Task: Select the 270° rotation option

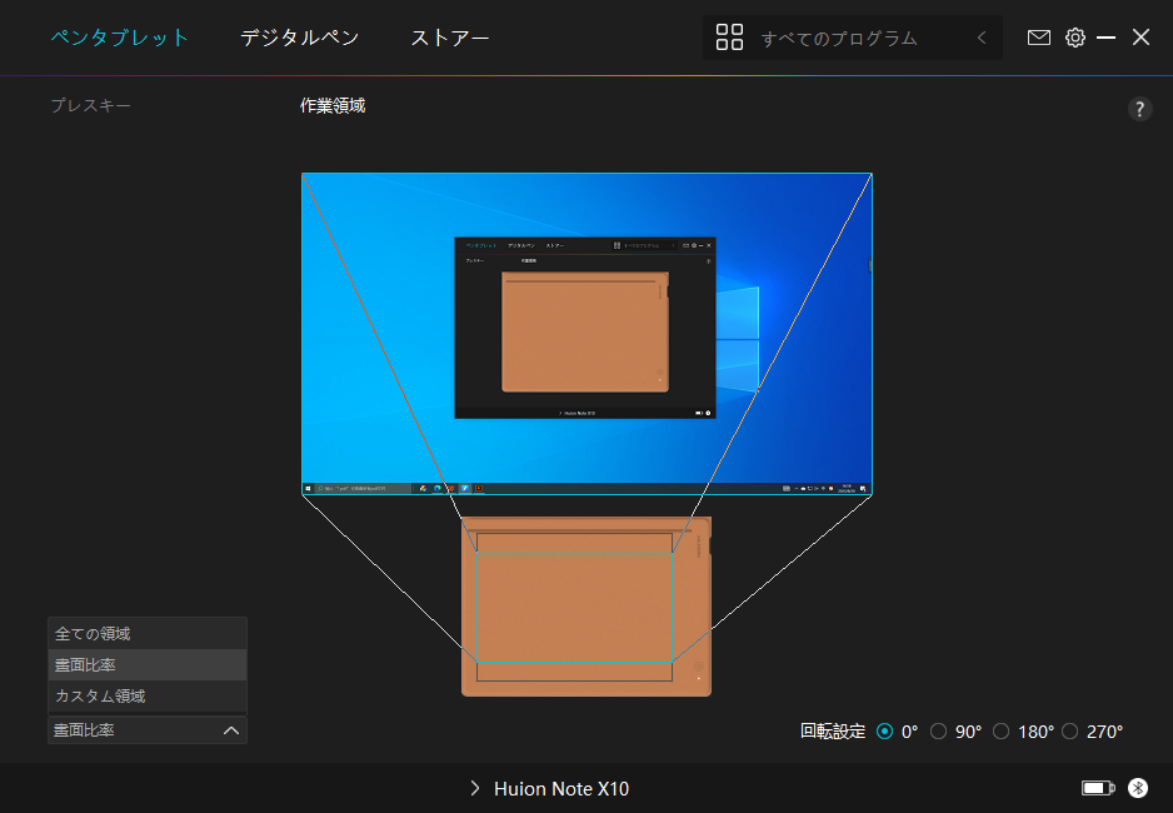Action: point(1070,731)
